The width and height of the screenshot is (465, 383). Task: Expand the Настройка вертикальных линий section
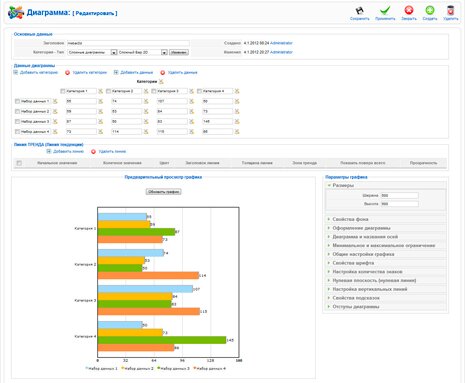pyautogui.click(x=385, y=289)
